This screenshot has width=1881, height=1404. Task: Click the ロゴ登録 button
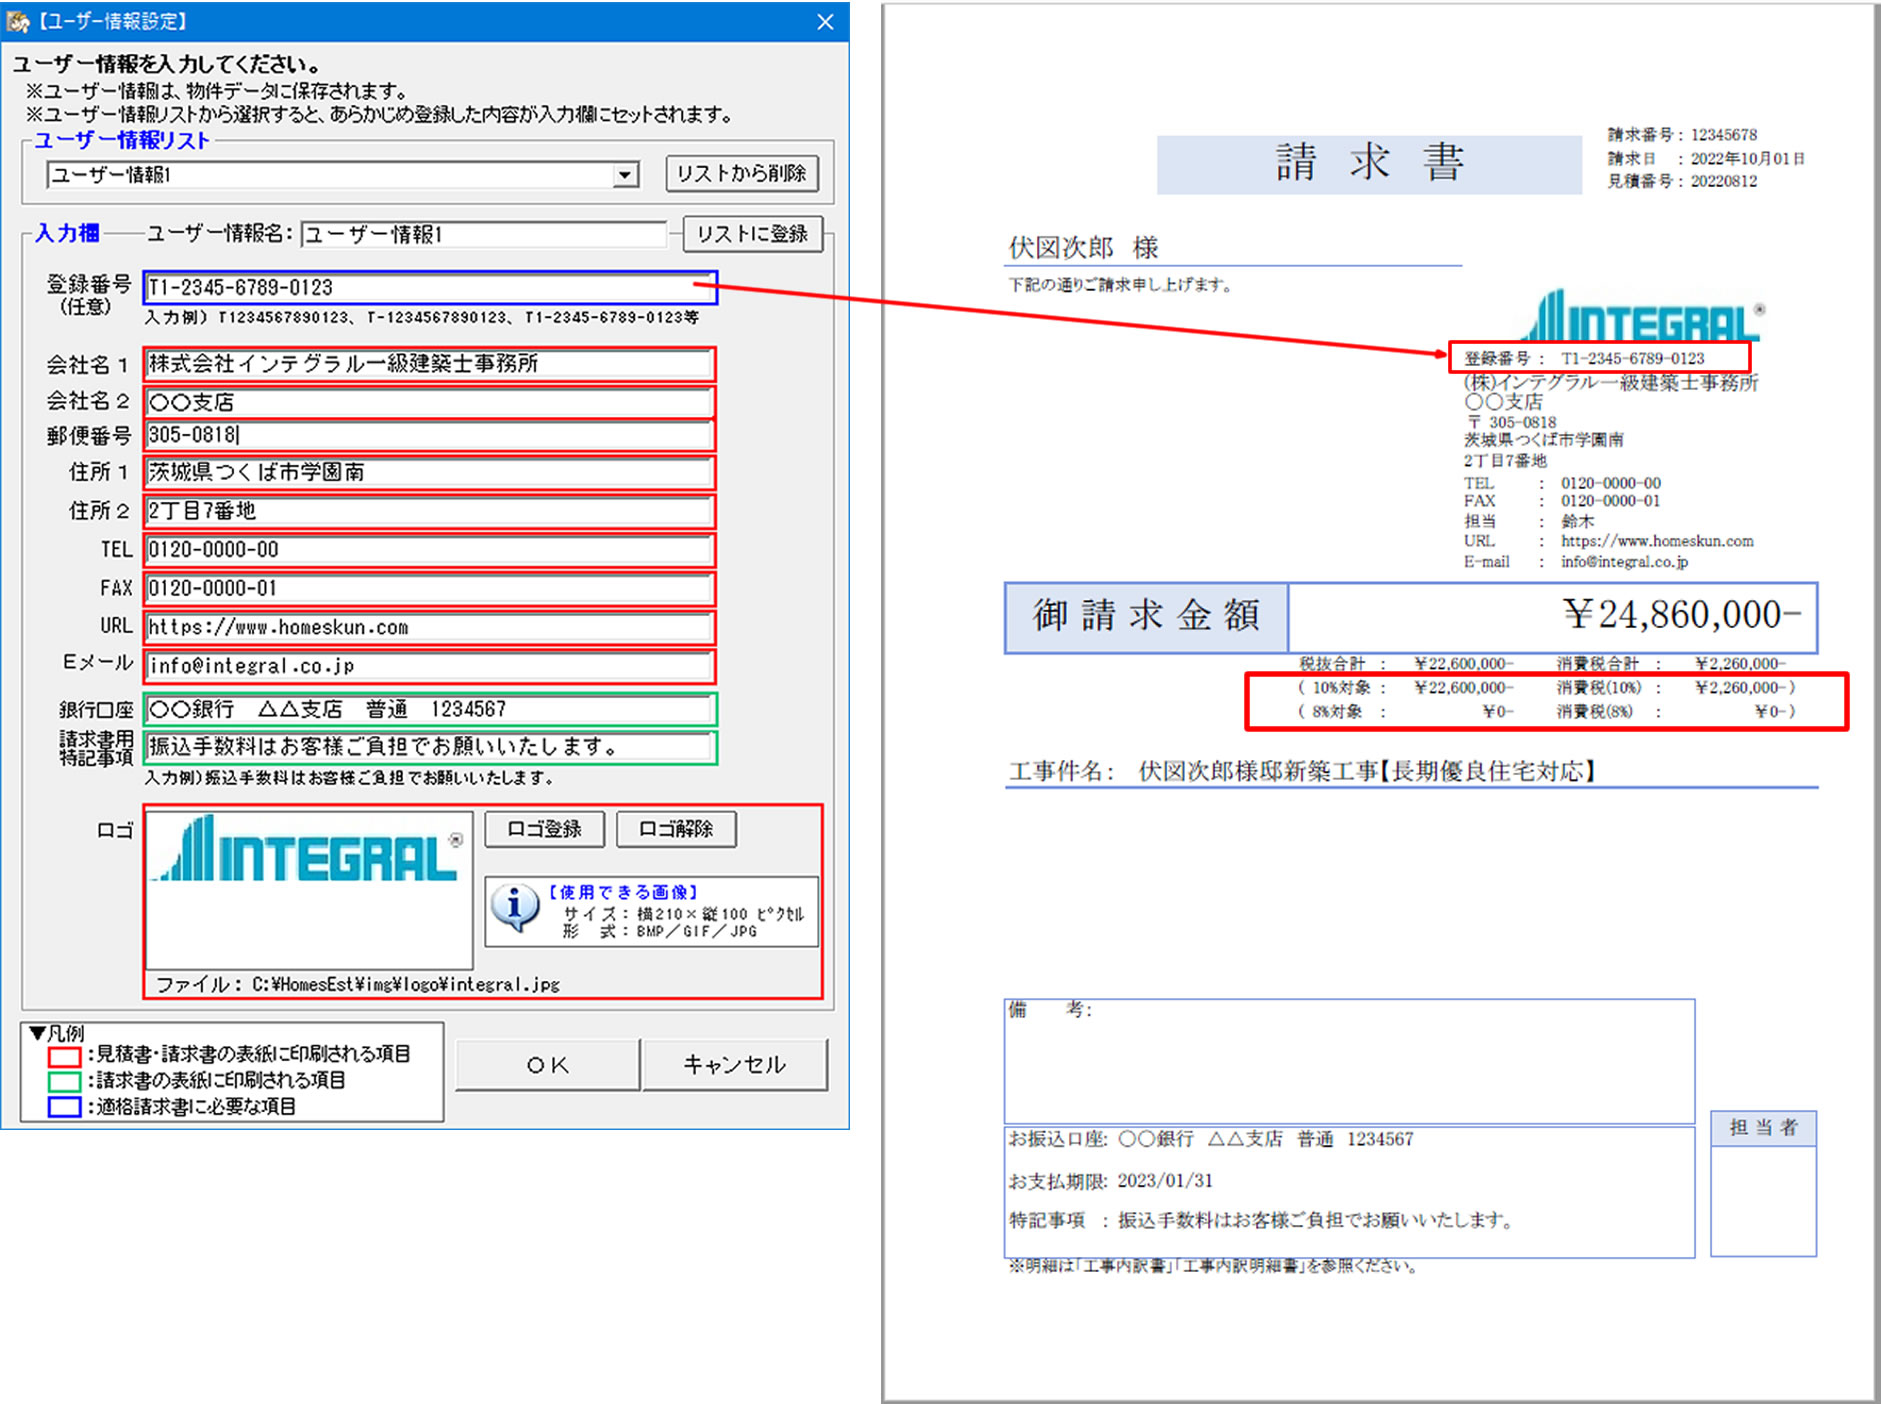coord(545,829)
